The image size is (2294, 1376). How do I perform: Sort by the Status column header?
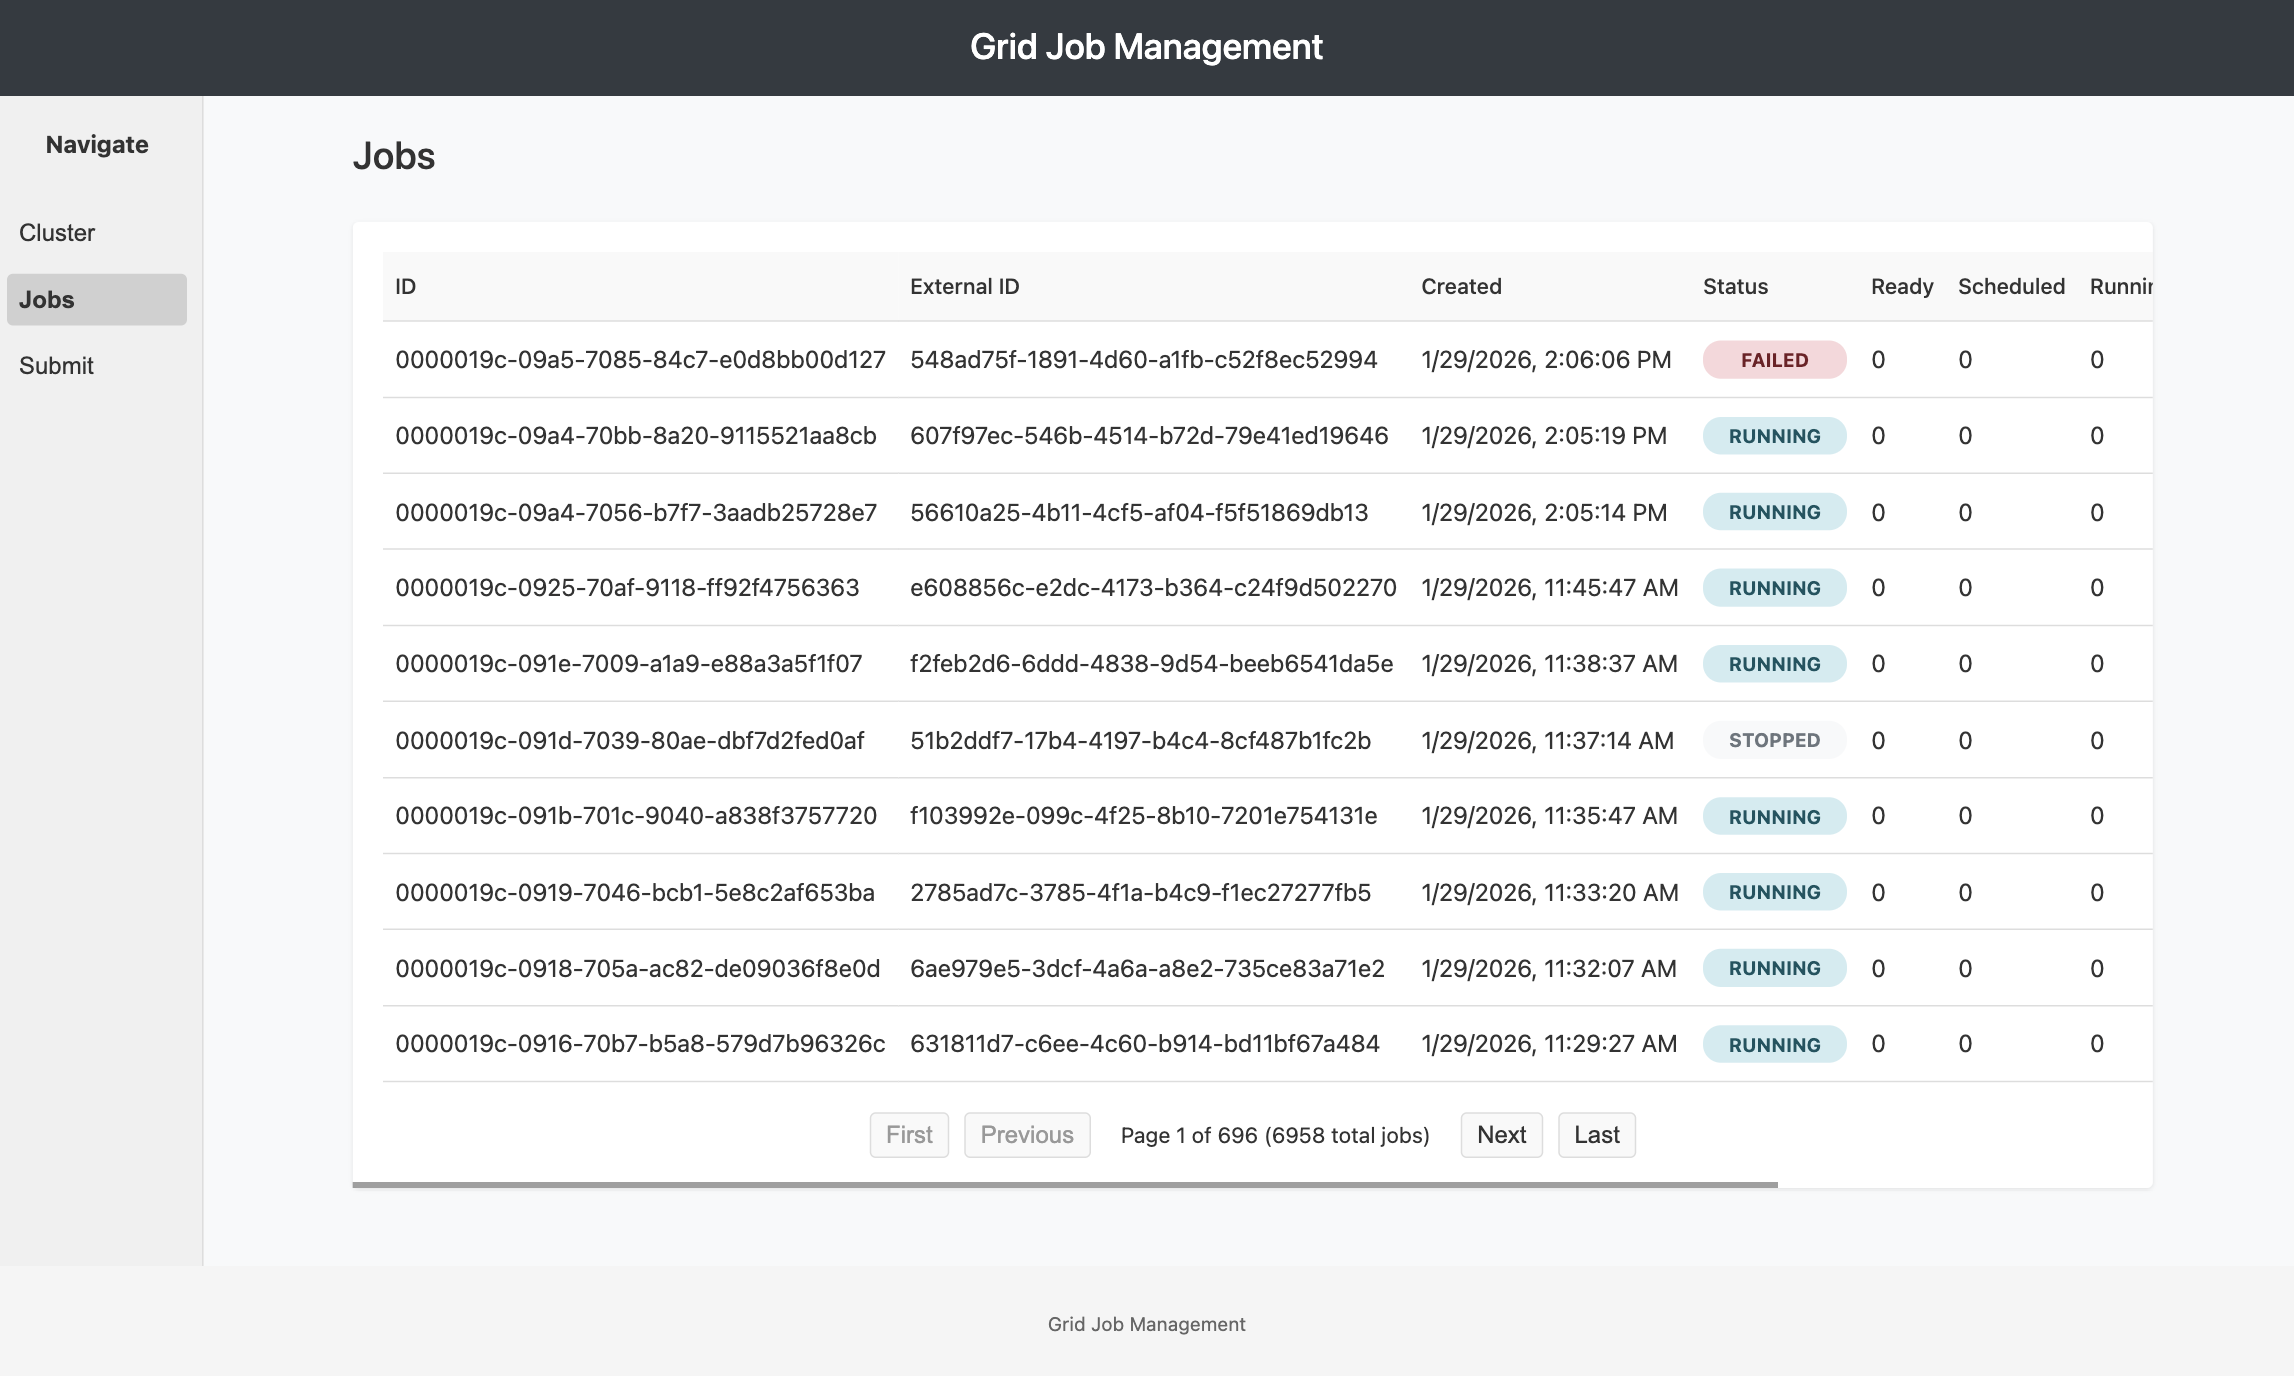click(1734, 286)
